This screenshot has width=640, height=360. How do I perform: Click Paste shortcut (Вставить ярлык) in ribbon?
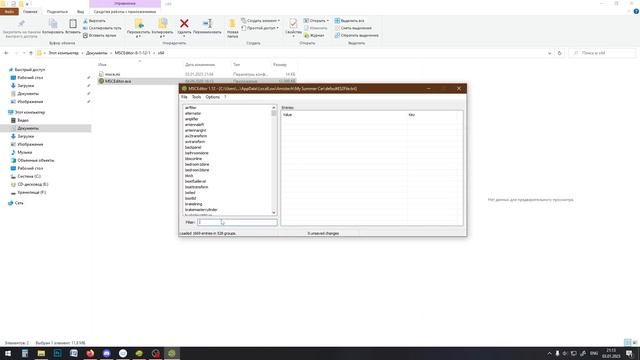tap(100, 36)
